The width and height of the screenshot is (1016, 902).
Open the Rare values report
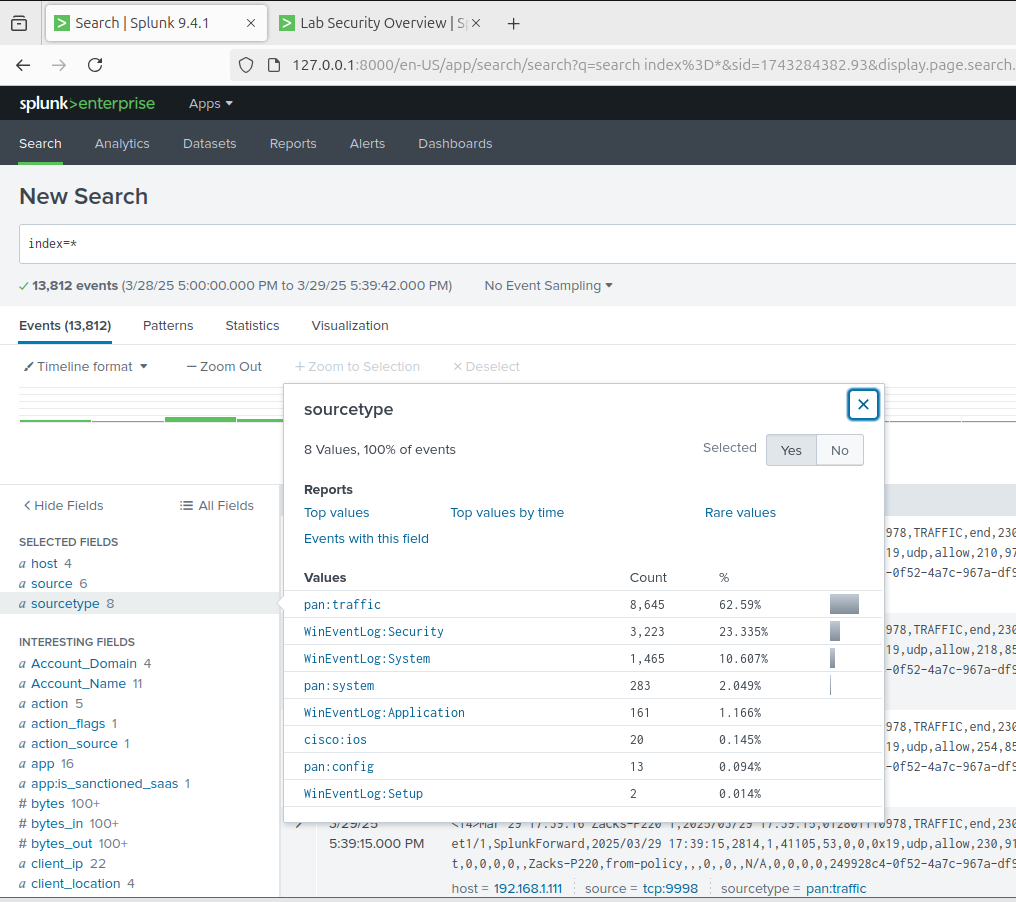point(740,513)
